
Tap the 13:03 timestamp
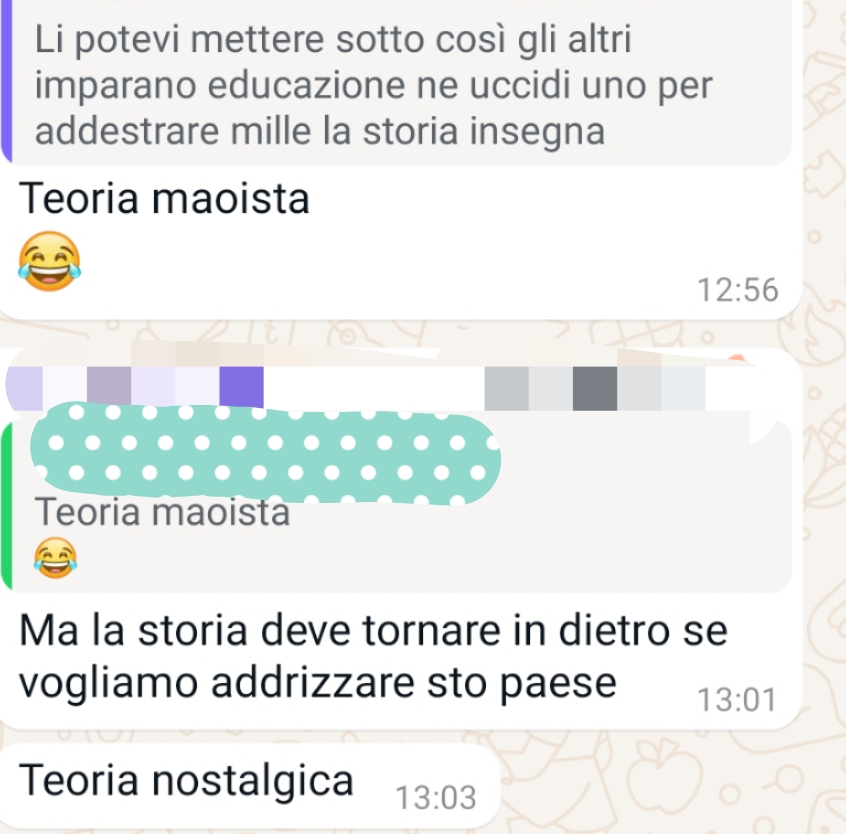click(435, 797)
